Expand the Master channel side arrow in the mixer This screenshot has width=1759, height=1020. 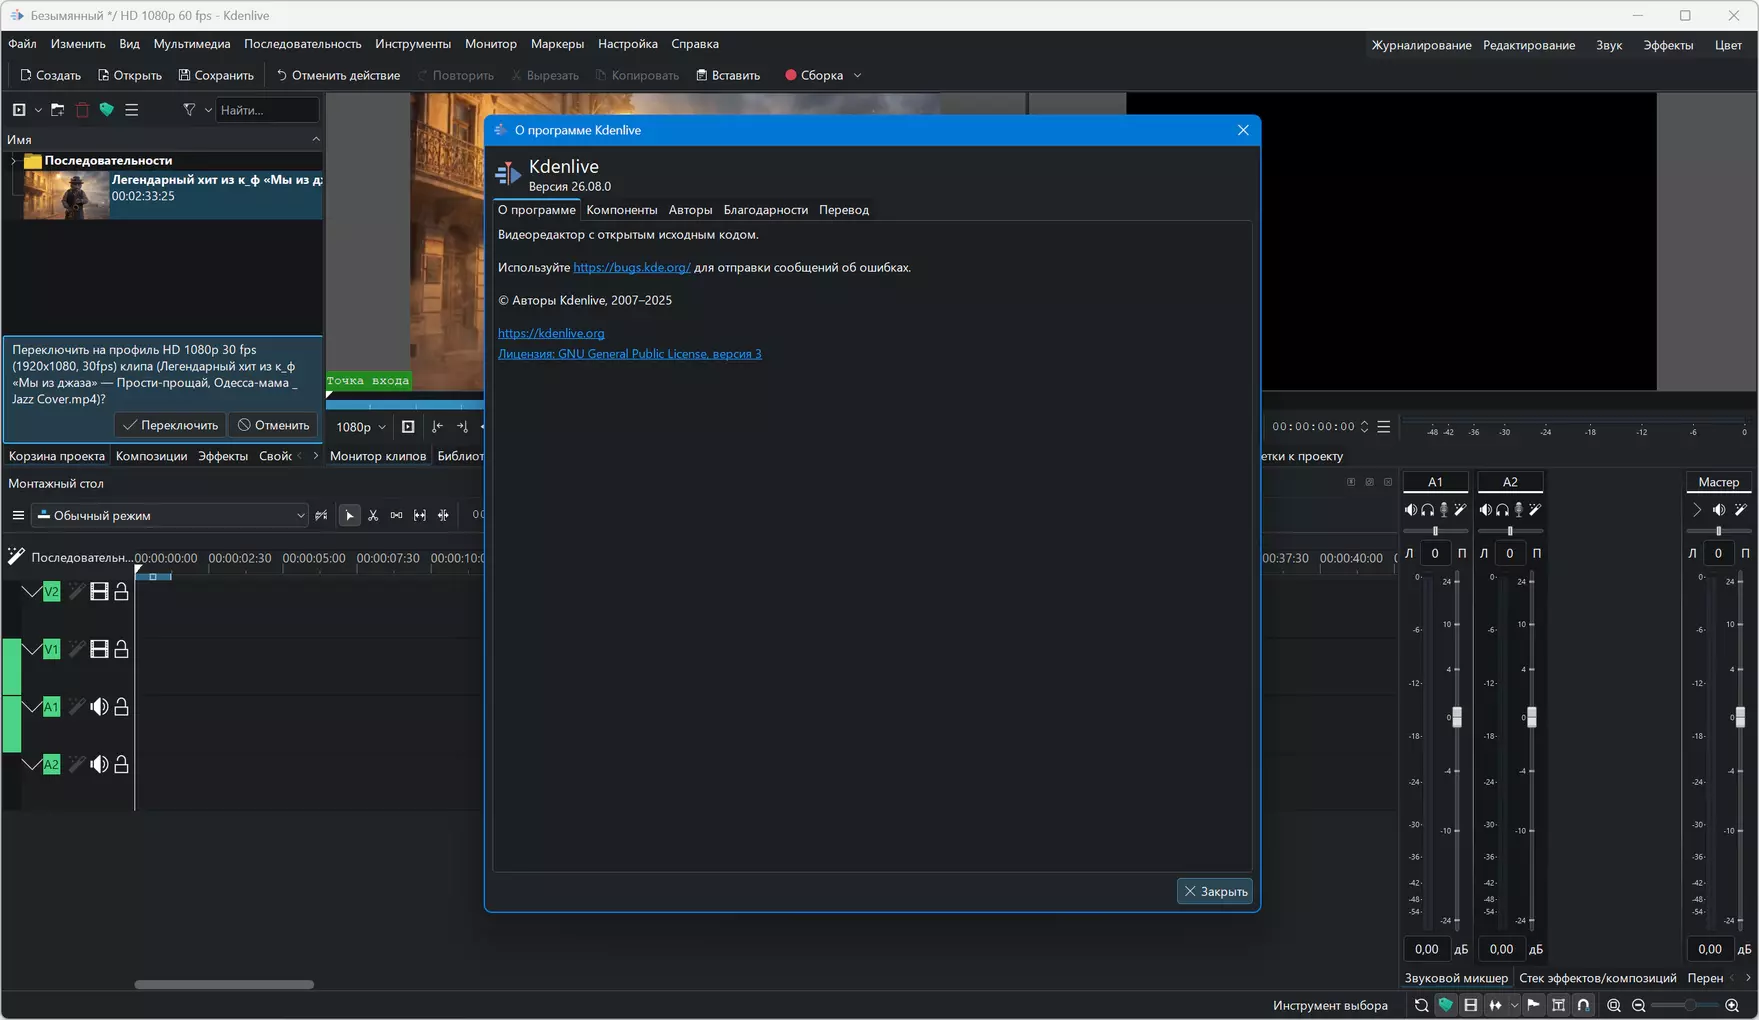tap(1697, 510)
